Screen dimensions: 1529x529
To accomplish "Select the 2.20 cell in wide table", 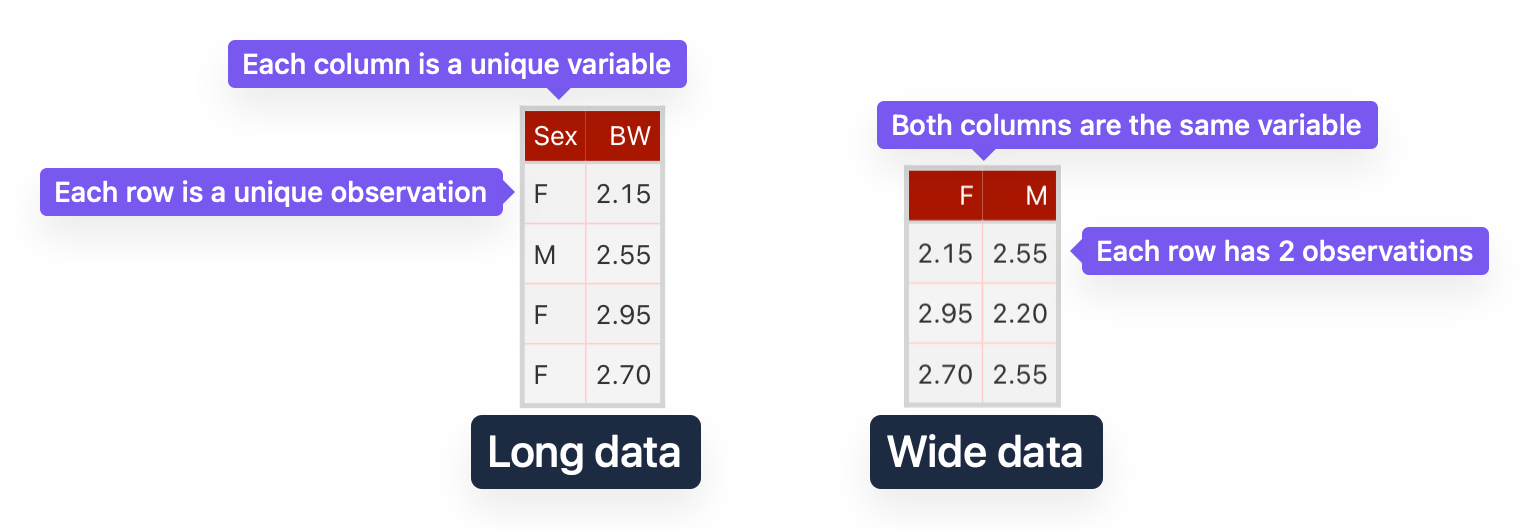I will (x=1019, y=313).
